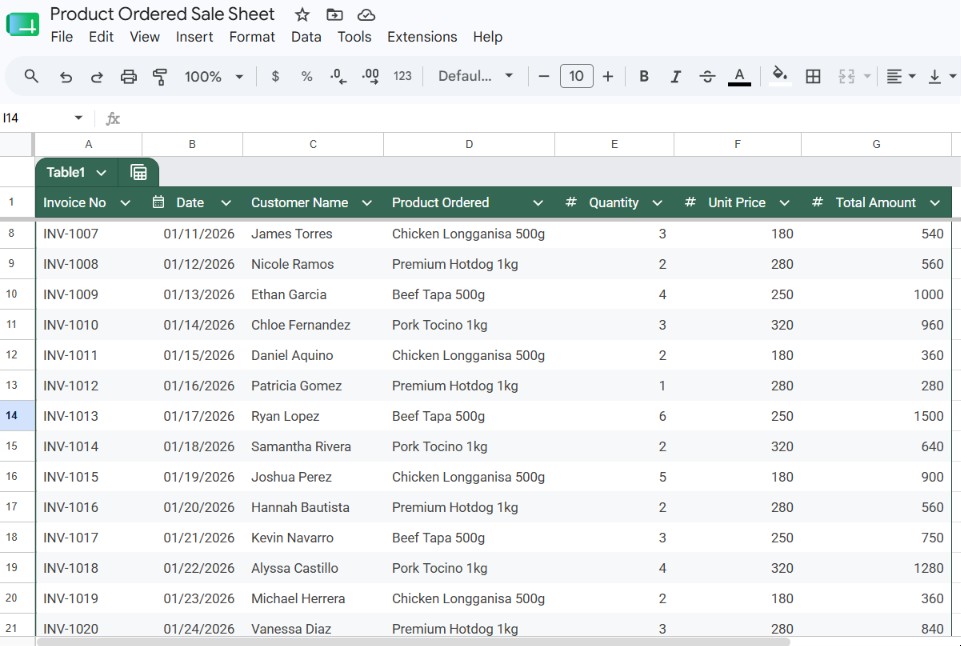Open the Insert menu

tap(194, 37)
